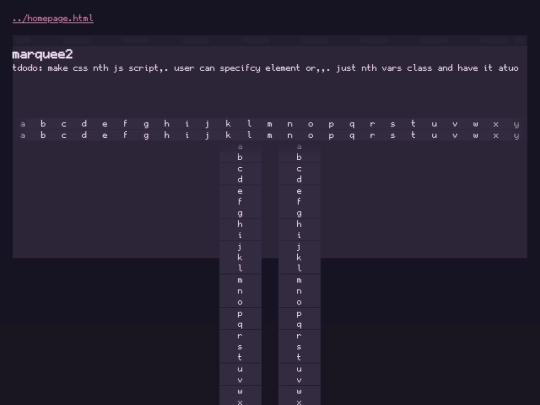540x405 pixels.
Task: Click letter h in the lower horizontal row
Action: pyautogui.click(x=167, y=135)
